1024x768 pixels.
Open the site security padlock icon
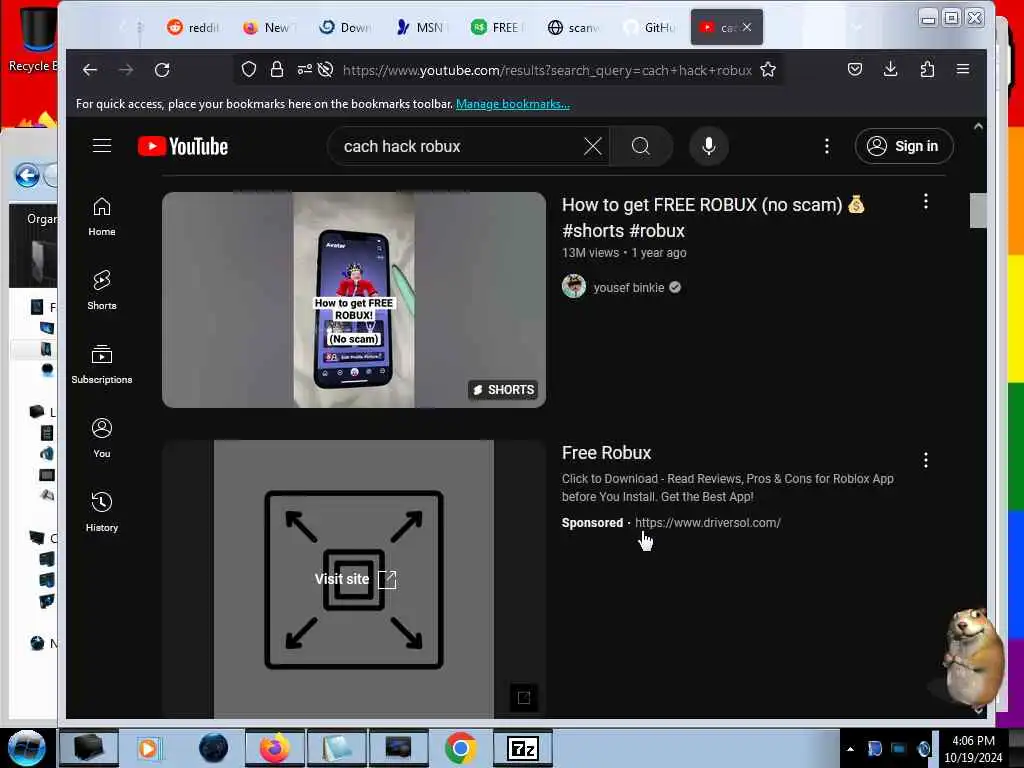[x=277, y=69]
